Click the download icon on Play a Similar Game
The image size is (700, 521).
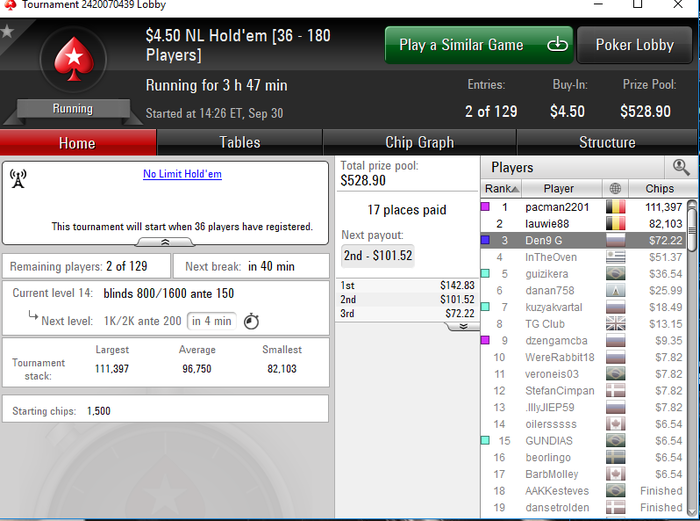click(x=557, y=45)
